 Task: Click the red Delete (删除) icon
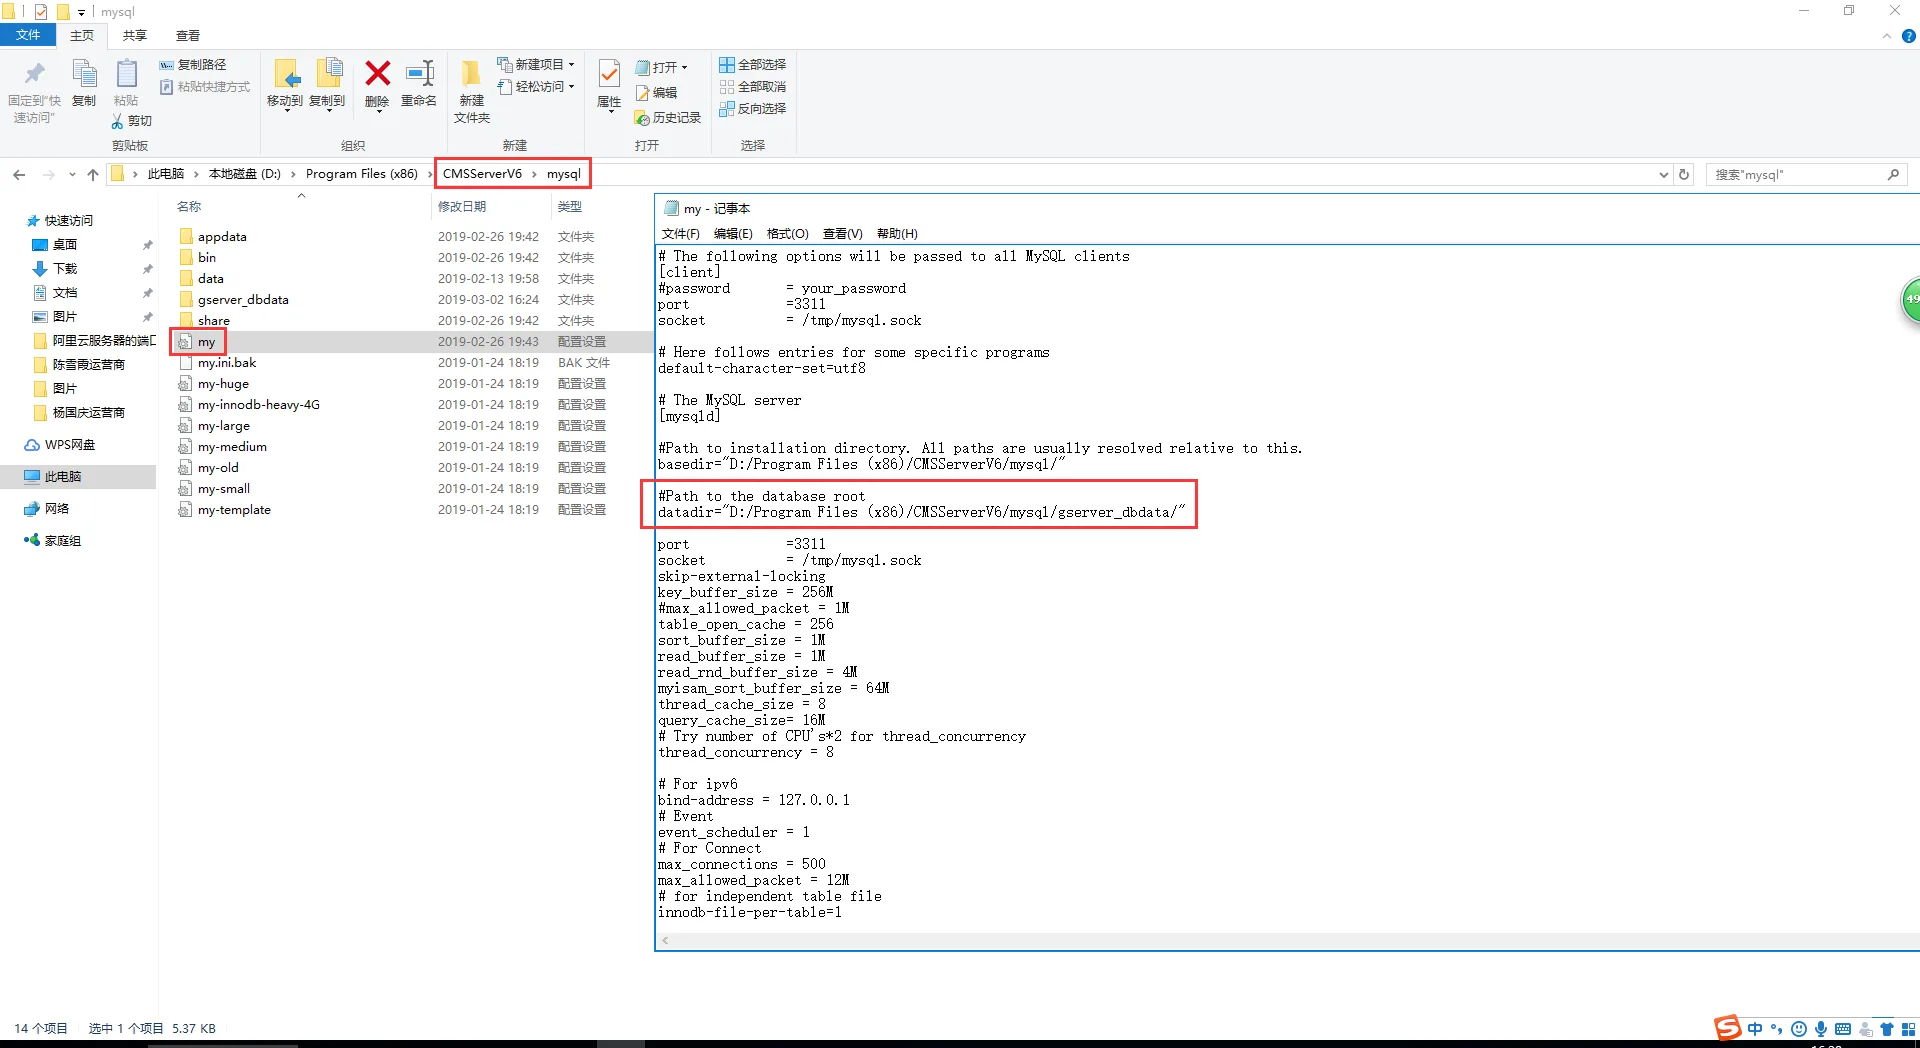[377, 74]
